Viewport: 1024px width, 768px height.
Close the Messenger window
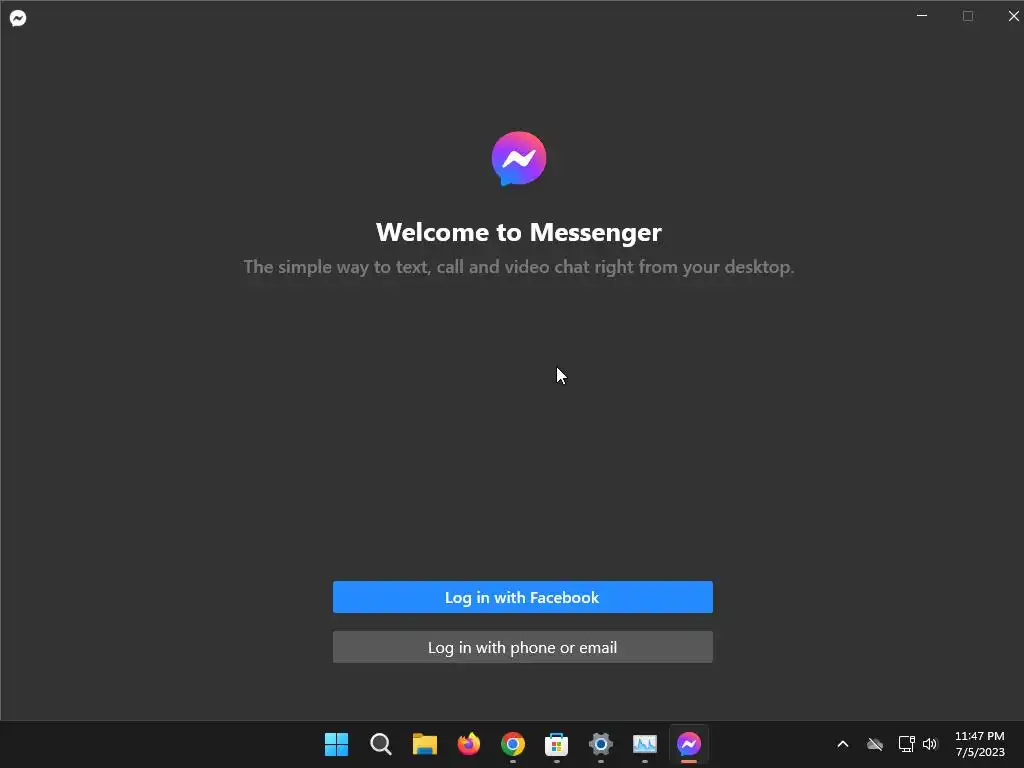(1013, 16)
